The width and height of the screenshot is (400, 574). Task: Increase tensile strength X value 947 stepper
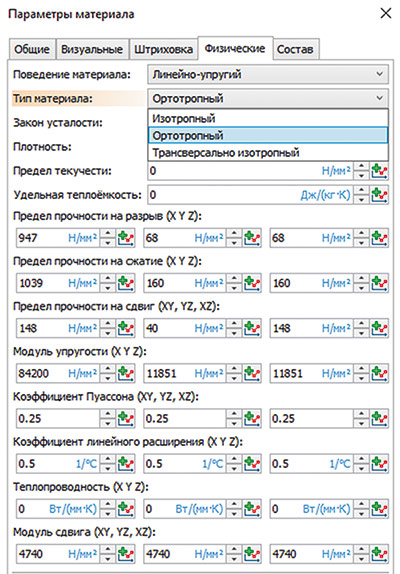(108, 234)
